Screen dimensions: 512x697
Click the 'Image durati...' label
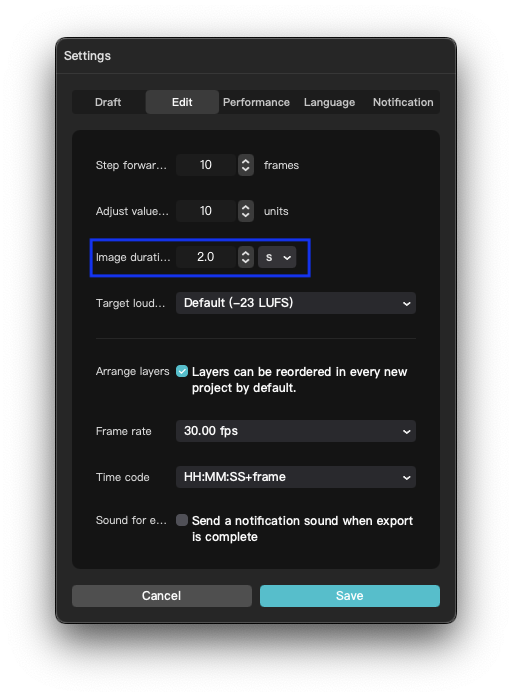click(x=133, y=257)
